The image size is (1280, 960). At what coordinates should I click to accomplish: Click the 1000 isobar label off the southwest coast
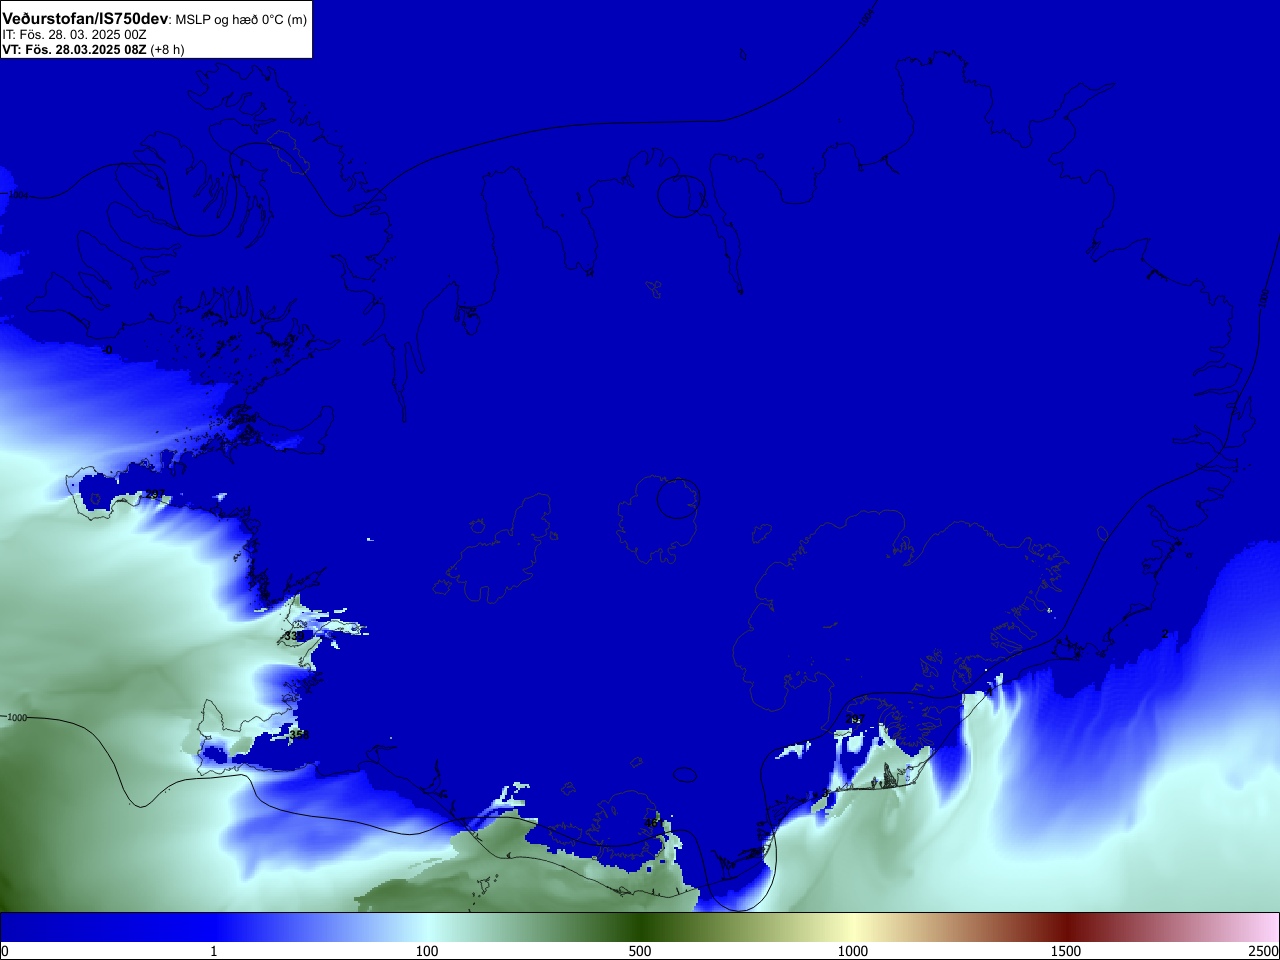coord(17,717)
